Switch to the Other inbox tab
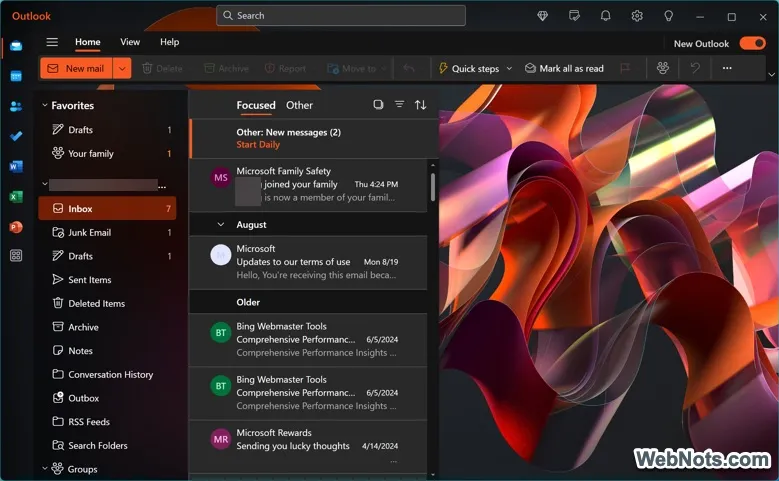The image size is (779, 481). (299, 105)
